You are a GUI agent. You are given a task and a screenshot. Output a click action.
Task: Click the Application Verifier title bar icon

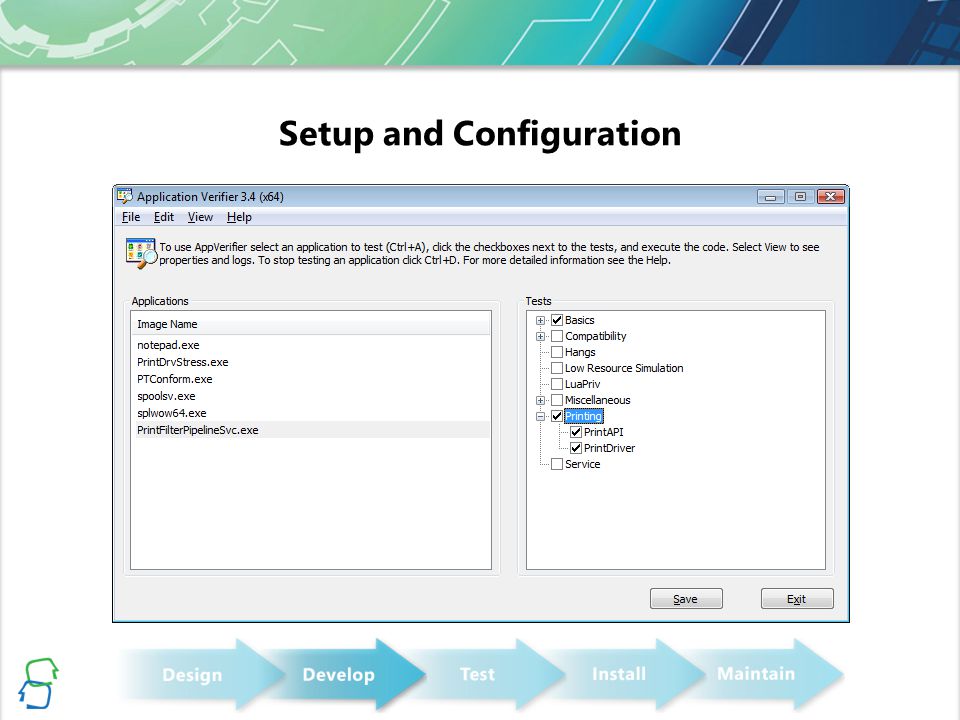[x=125, y=196]
